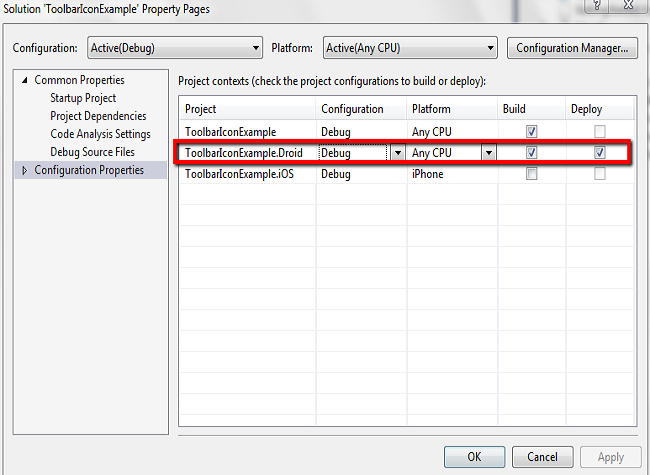Check Deploy for ToolbarIconExample project
This screenshot has height=475, width=650.
point(599,131)
